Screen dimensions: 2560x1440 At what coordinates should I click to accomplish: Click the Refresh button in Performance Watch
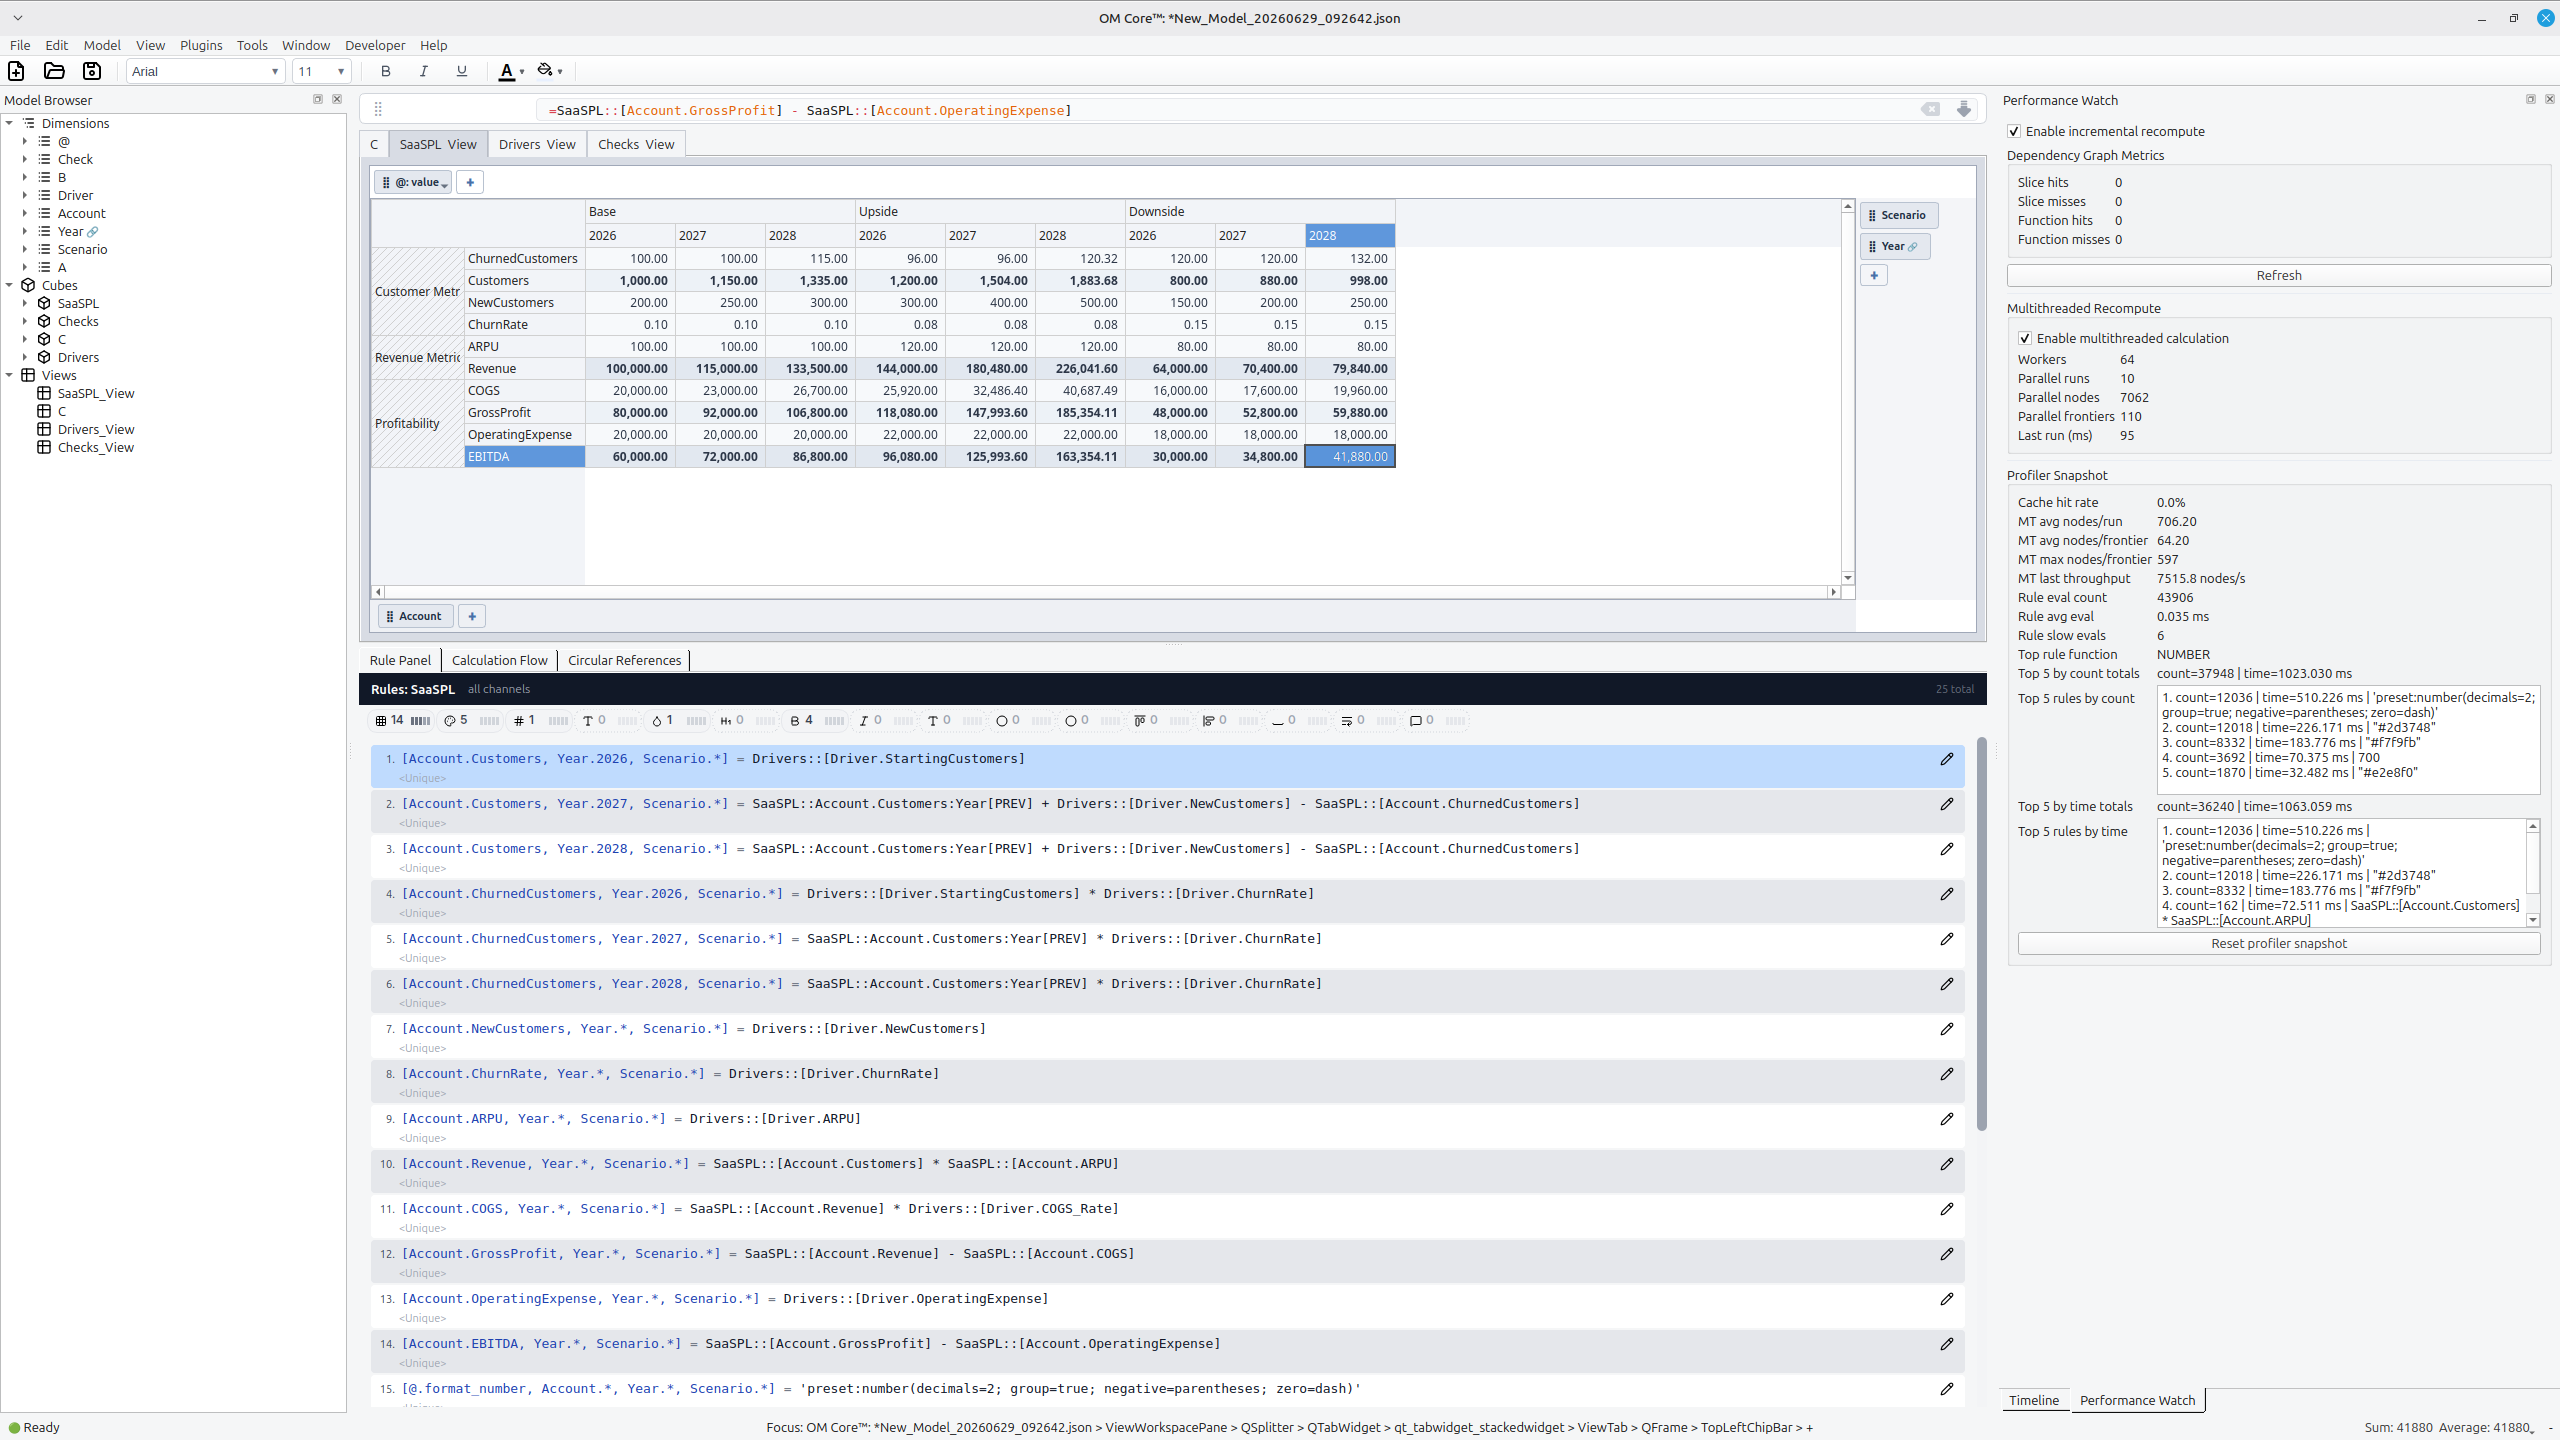click(x=2279, y=275)
